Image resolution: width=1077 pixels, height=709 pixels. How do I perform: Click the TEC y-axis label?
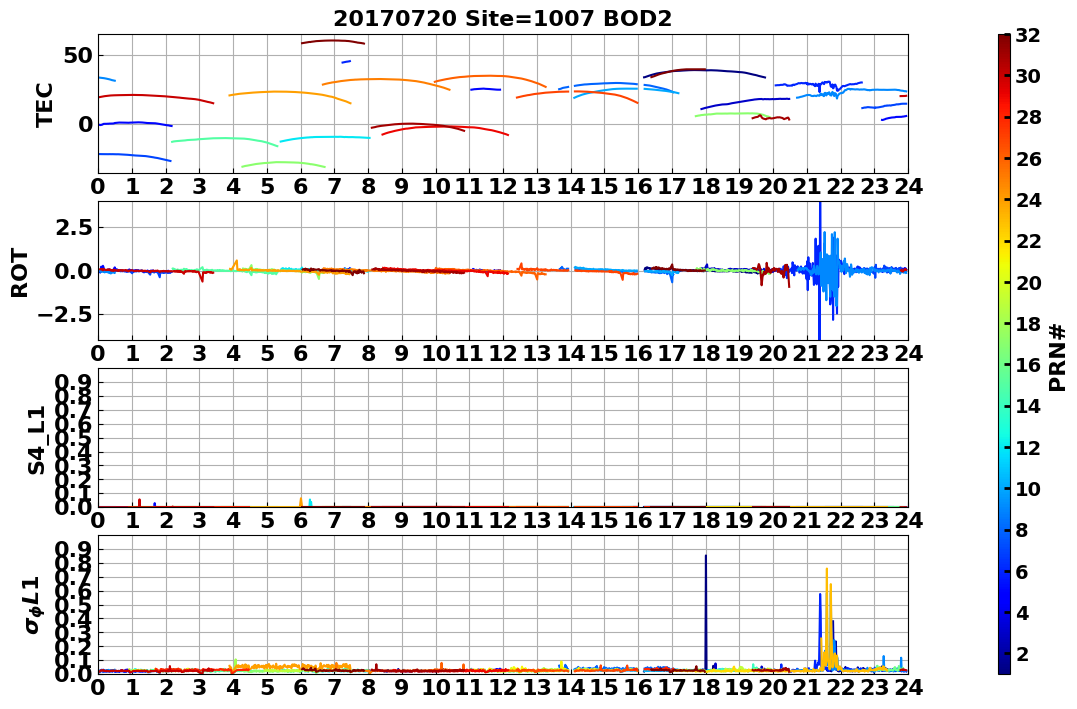tap(45, 104)
